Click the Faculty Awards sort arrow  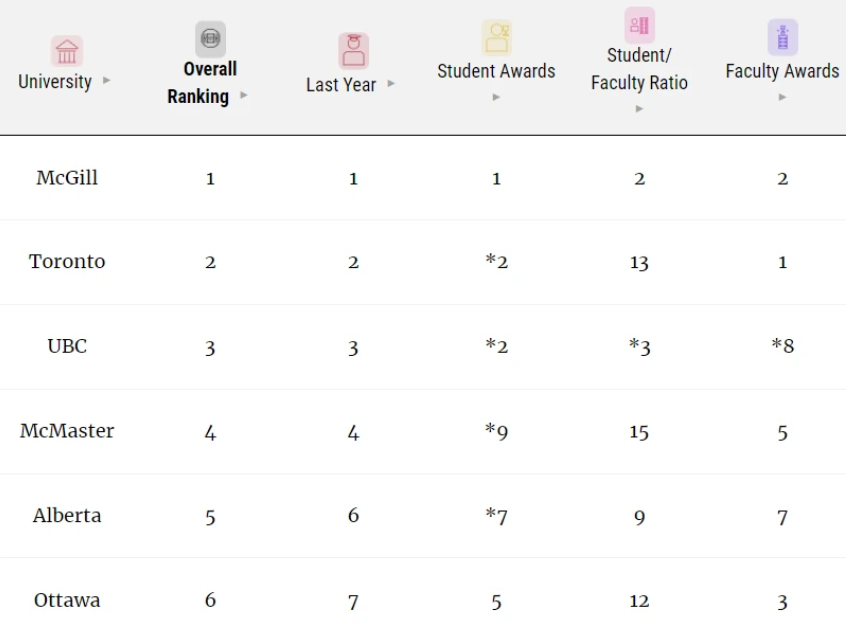[782, 97]
